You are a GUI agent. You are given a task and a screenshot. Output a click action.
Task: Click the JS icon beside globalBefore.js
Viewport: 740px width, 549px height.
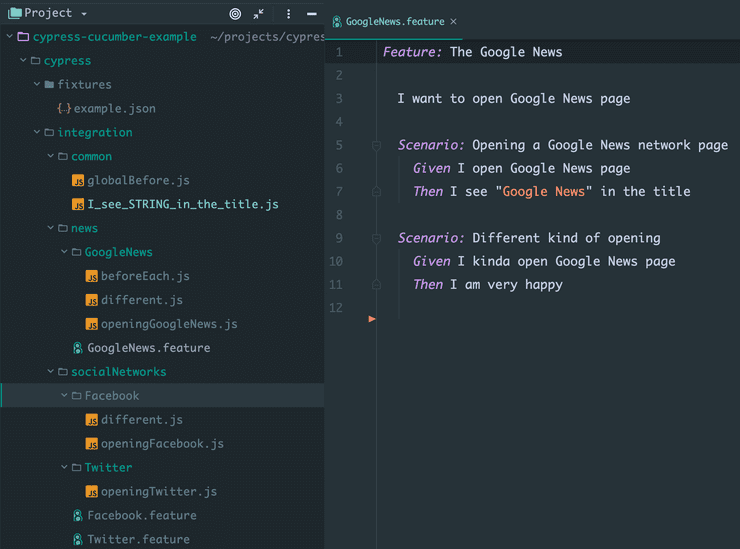pos(78,180)
